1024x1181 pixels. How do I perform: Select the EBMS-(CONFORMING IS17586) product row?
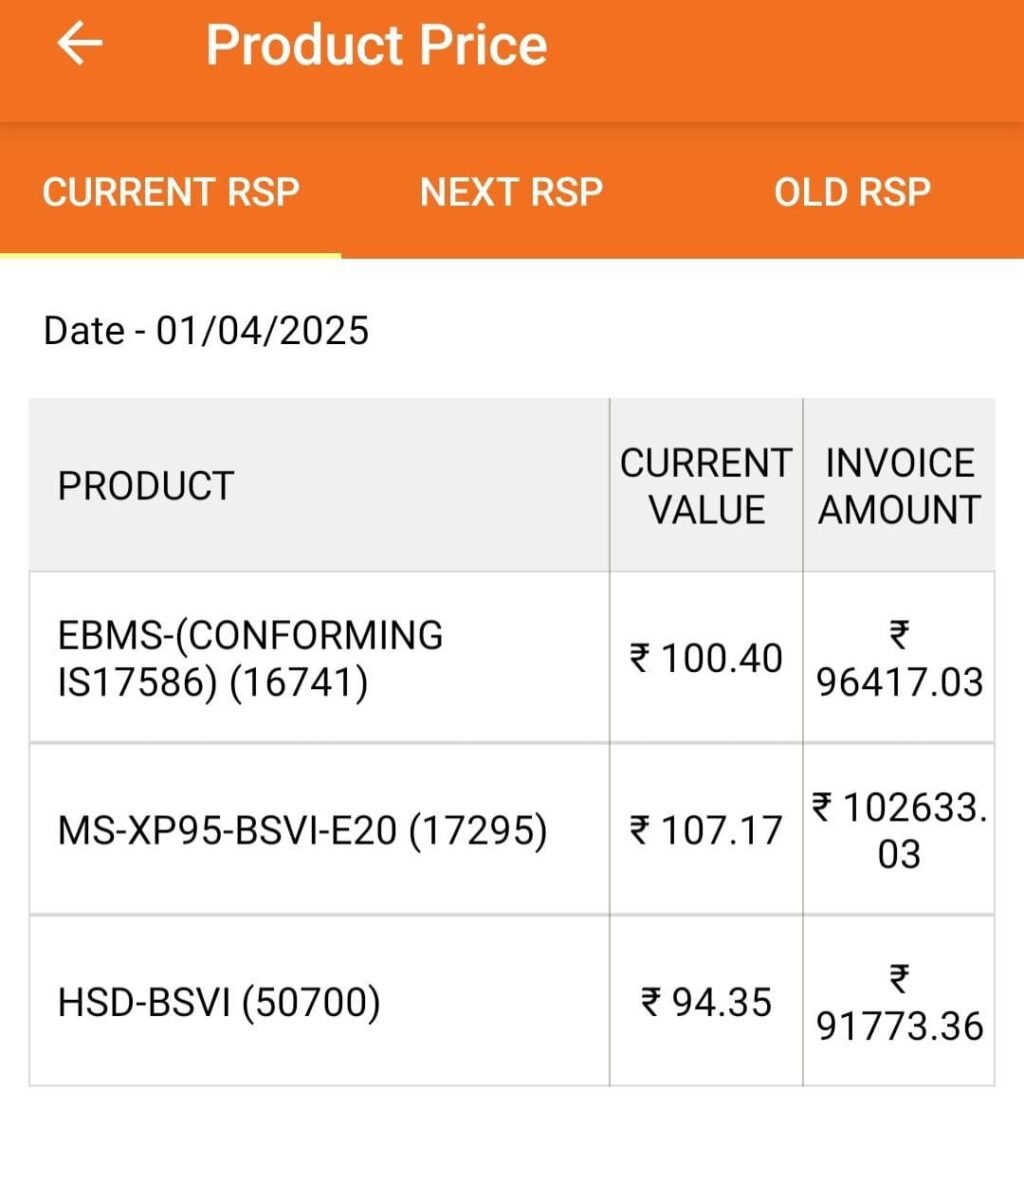pyautogui.click(x=511, y=658)
